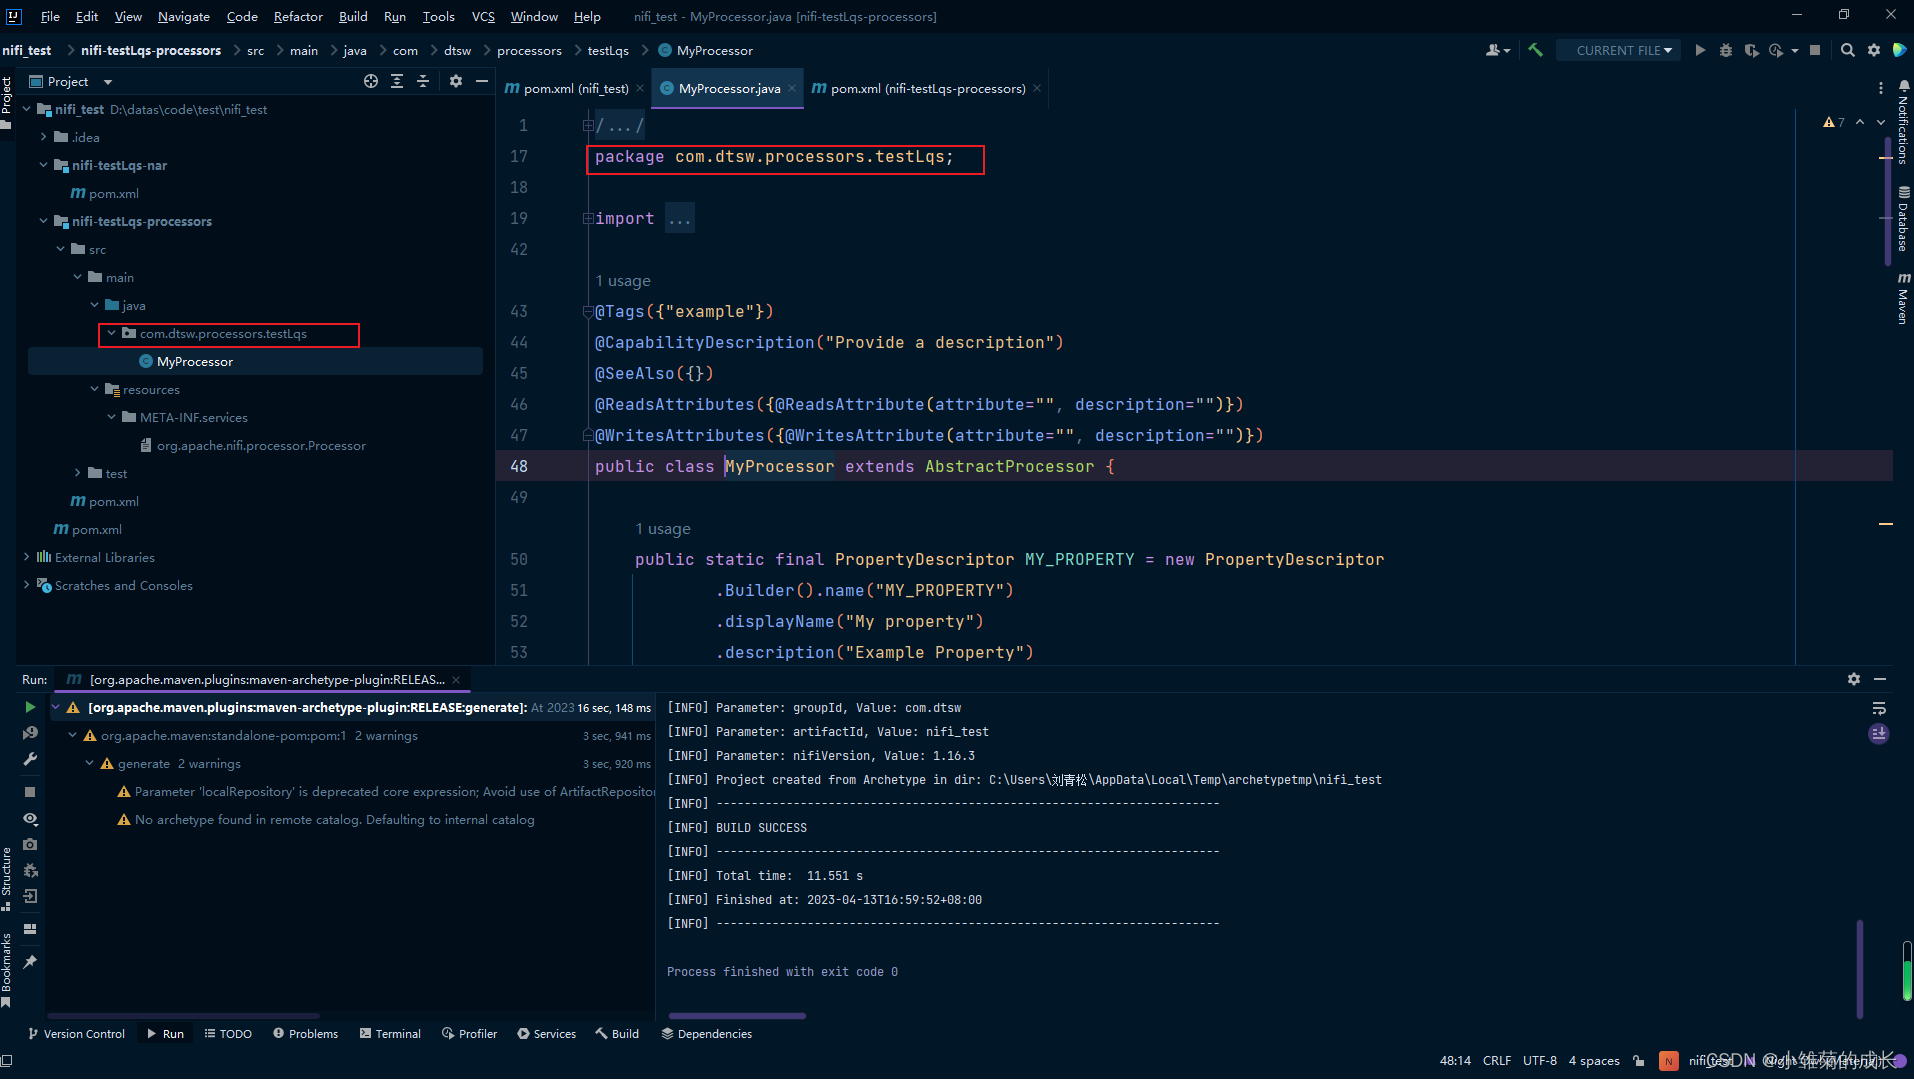Open the wrench build settings icon
The height and width of the screenshot is (1080, 1914).
(30, 759)
